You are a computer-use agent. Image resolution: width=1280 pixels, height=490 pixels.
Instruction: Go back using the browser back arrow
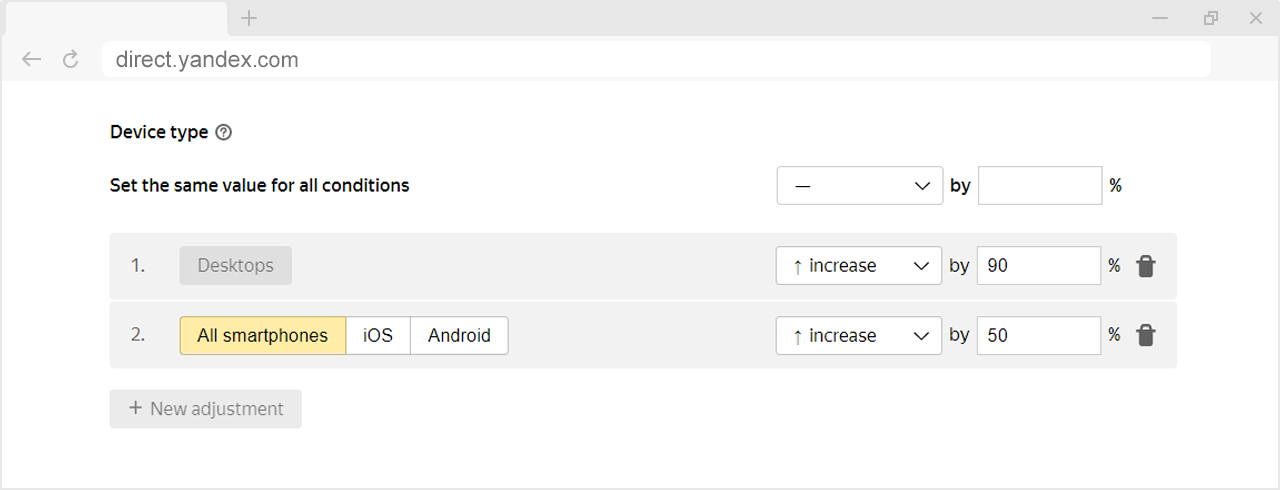31,59
